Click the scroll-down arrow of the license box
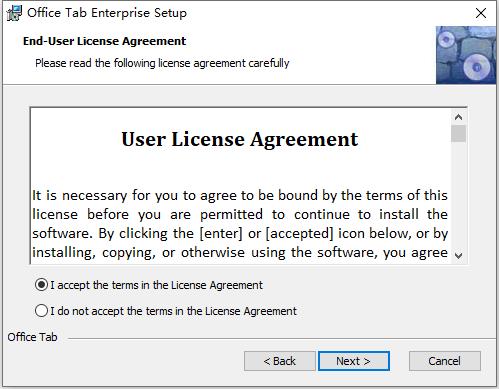Image resolution: width=499 pixels, height=389 pixels. [x=458, y=256]
